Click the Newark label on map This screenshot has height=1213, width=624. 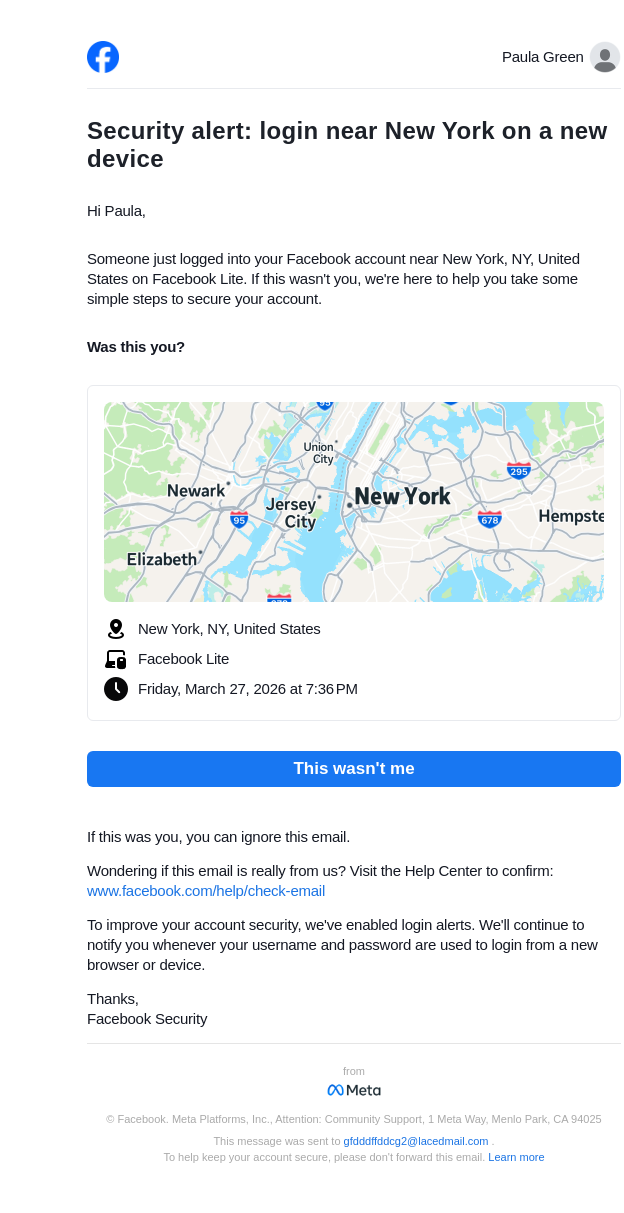tap(196, 491)
